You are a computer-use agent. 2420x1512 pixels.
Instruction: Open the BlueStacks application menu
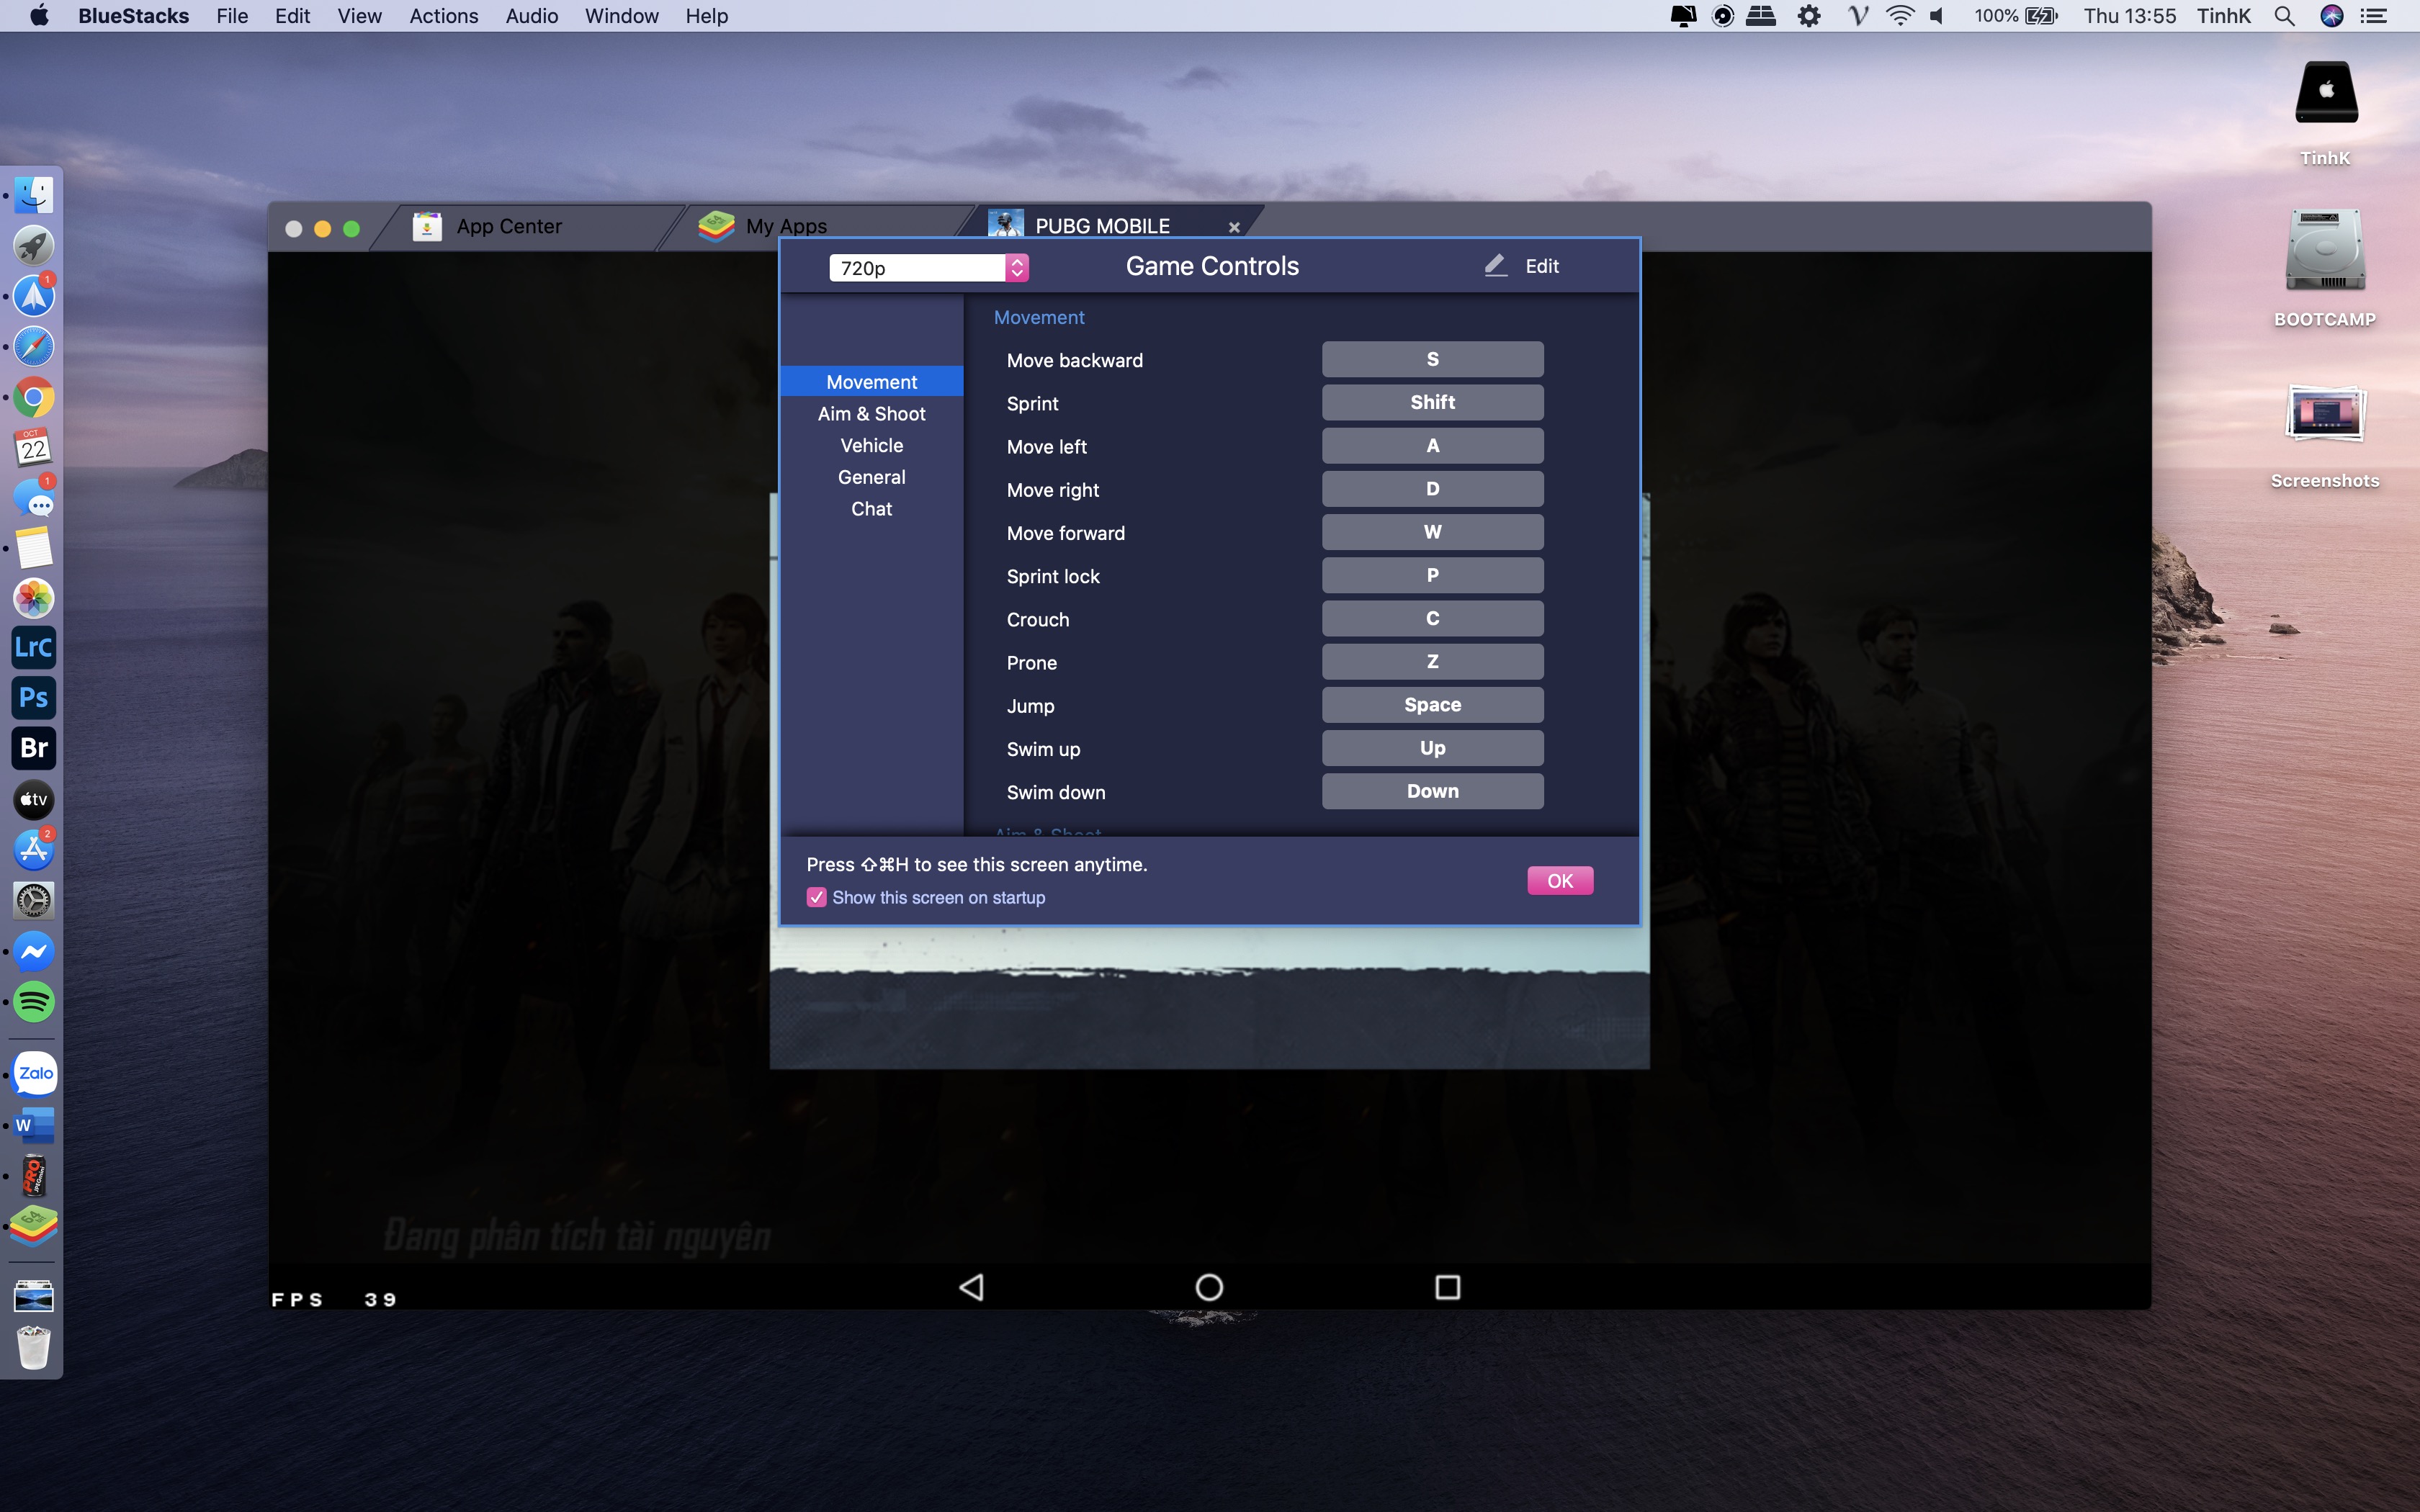click(x=133, y=16)
